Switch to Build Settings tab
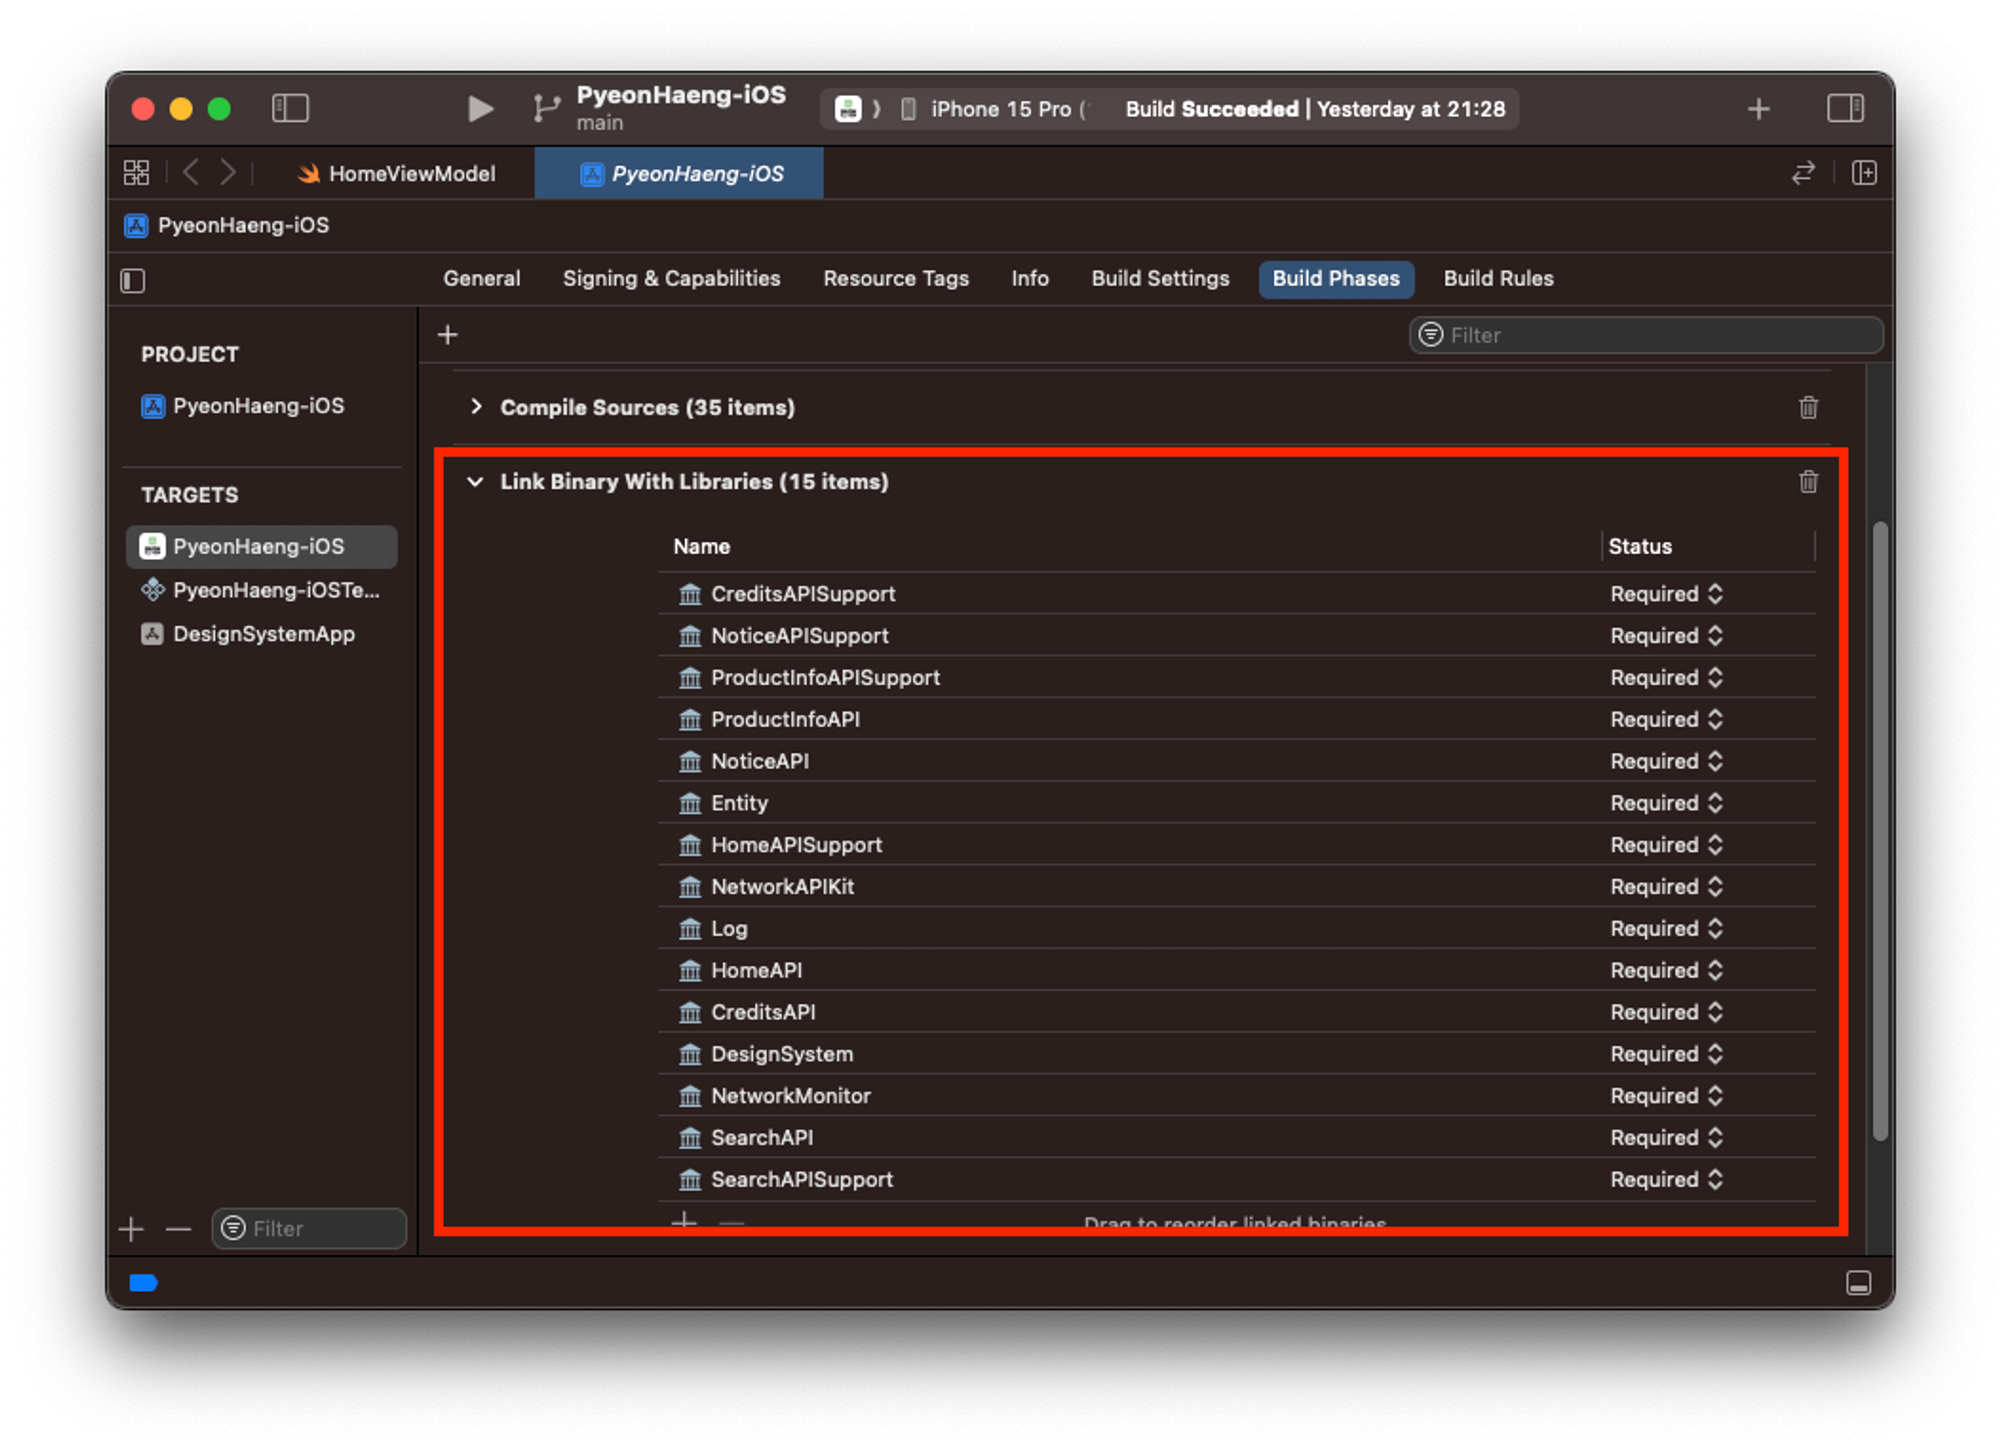The height and width of the screenshot is (1449, 2000). tap(1160, 279)
